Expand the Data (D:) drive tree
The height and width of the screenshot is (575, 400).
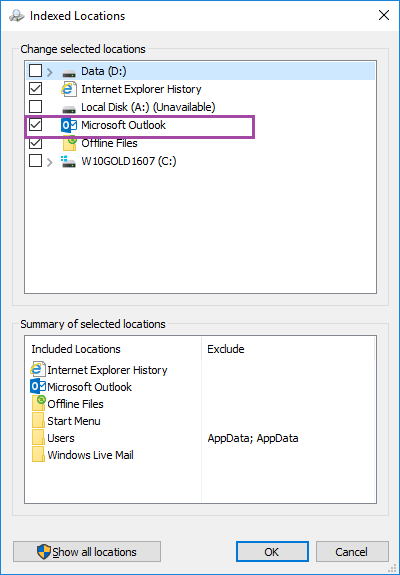coord(50,71)
